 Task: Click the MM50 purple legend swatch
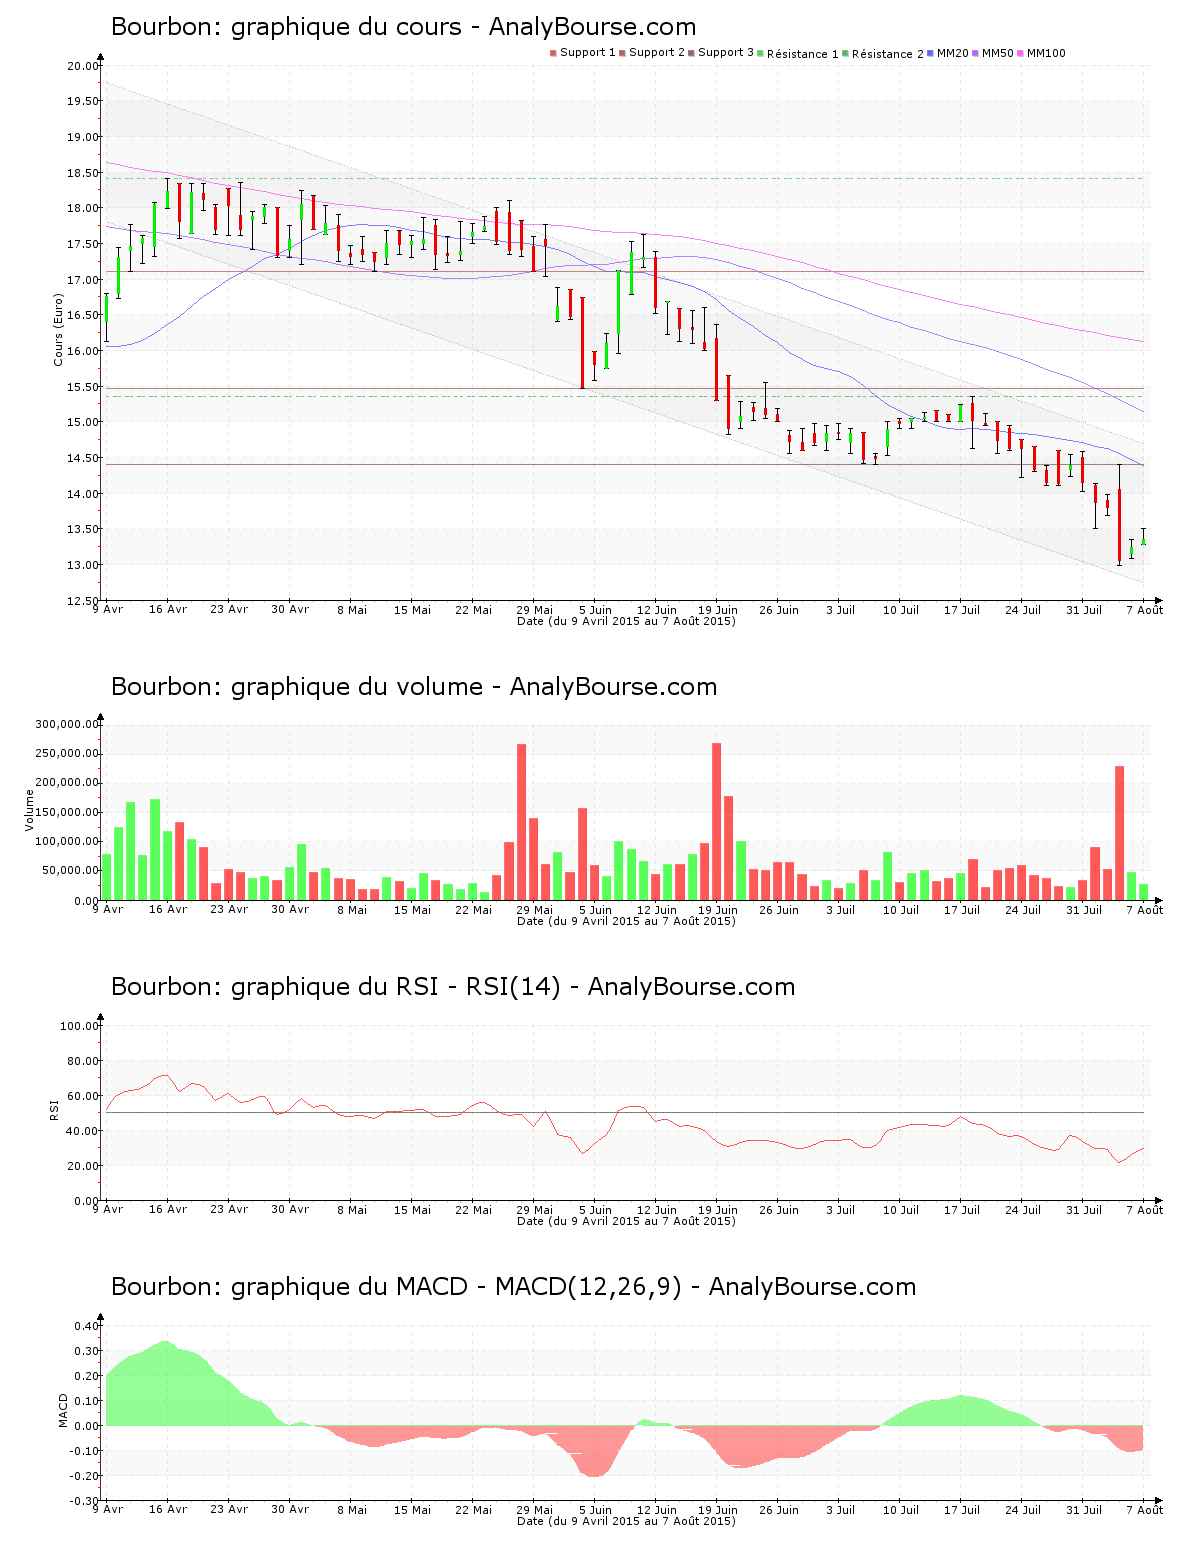click(977, 53)
